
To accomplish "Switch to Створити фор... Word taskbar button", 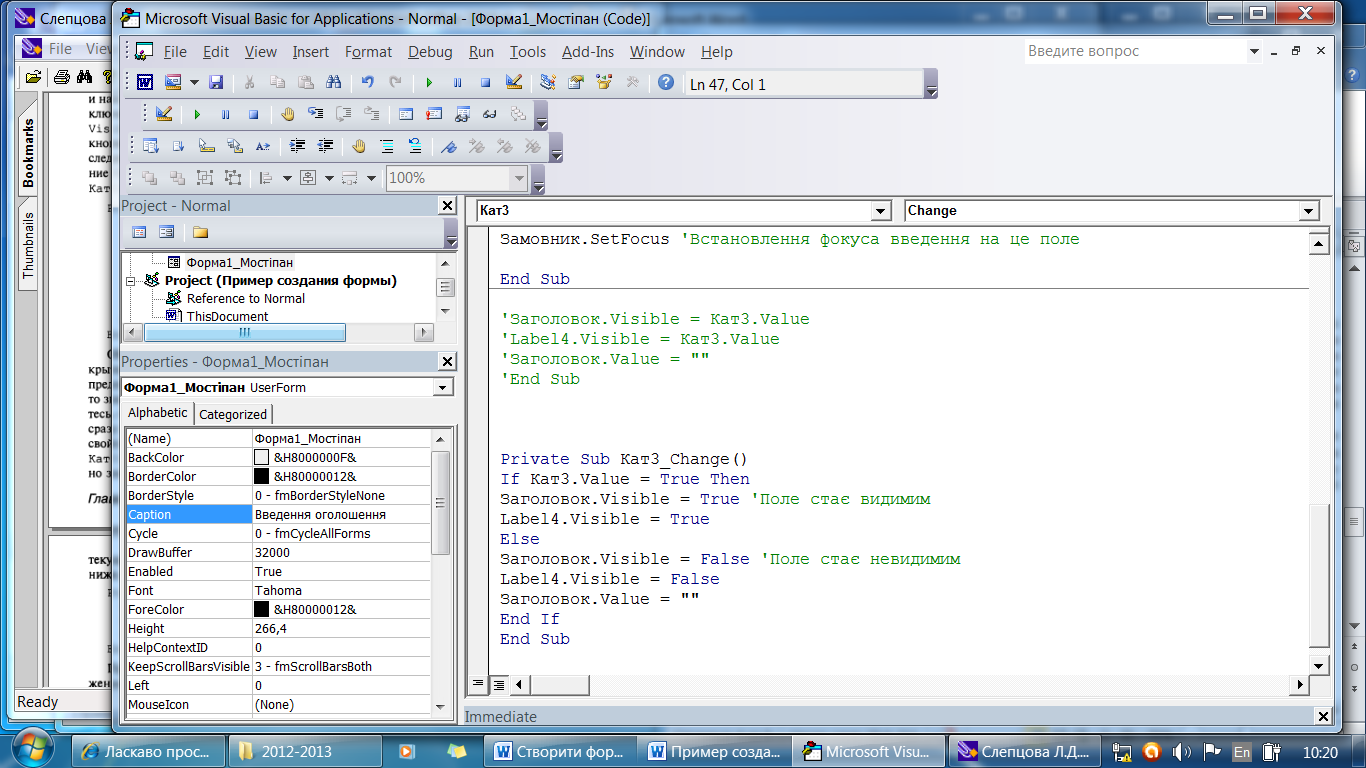I will [561, 751].
